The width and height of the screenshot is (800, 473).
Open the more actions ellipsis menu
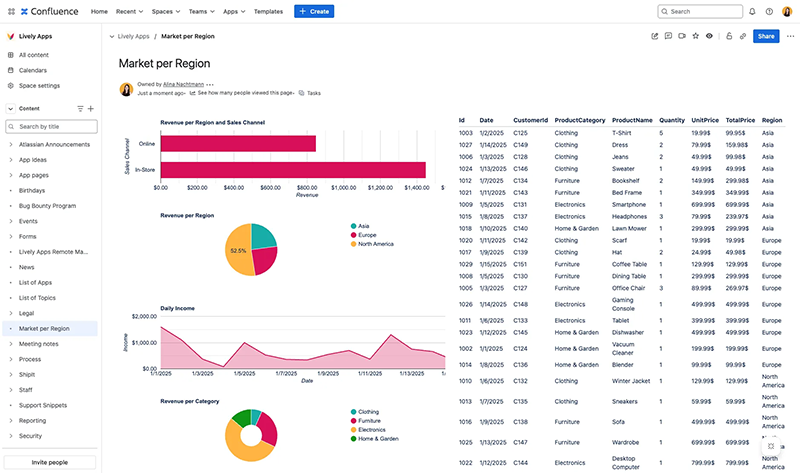[790, 36]
